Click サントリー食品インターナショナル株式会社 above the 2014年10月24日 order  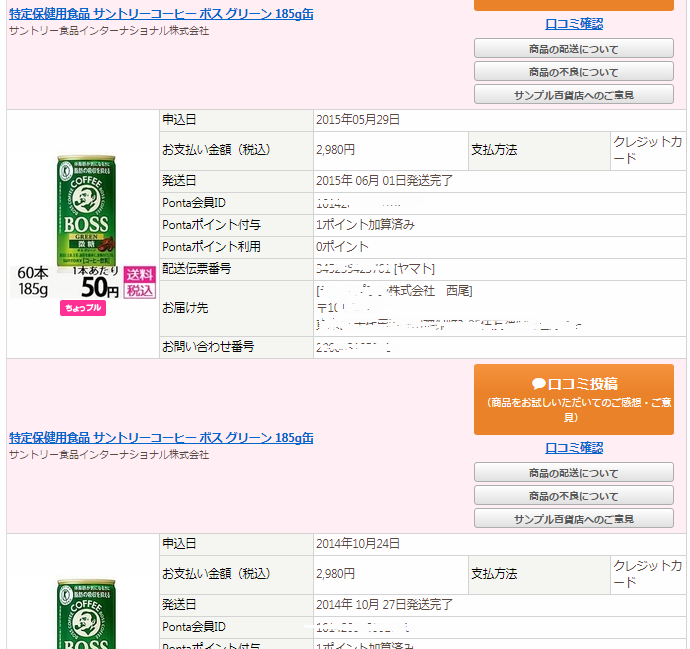click(x=109, y=455)
